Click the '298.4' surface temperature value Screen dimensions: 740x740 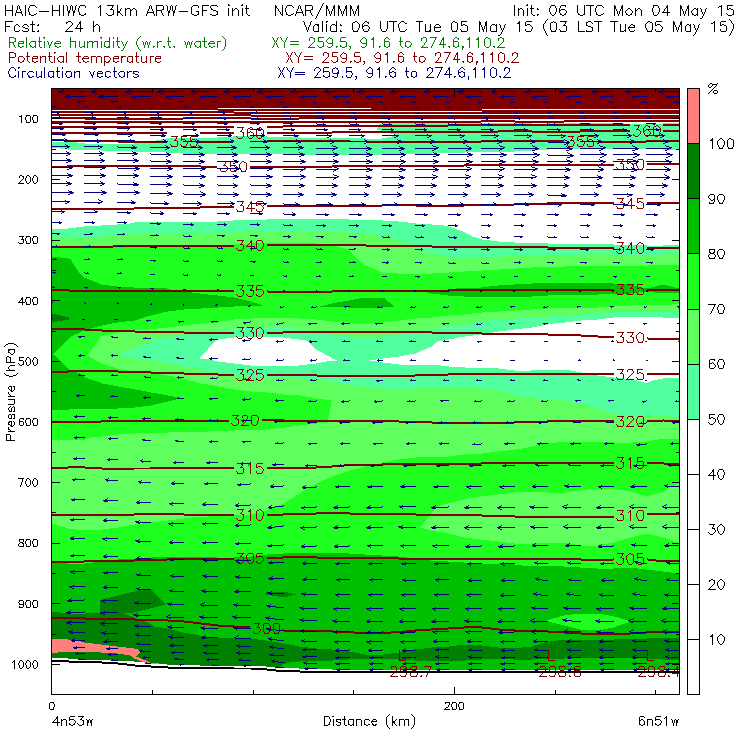(659, 672)
